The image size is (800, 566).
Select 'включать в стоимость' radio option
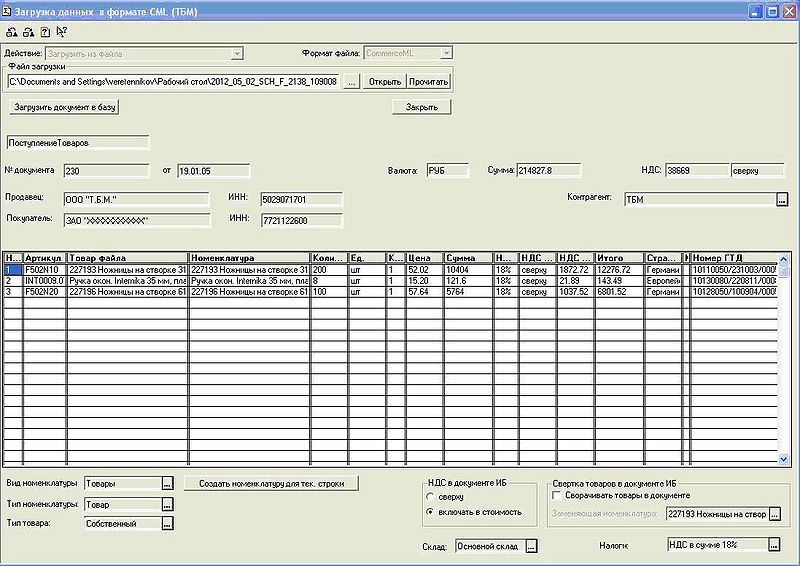tap(430, 511)
